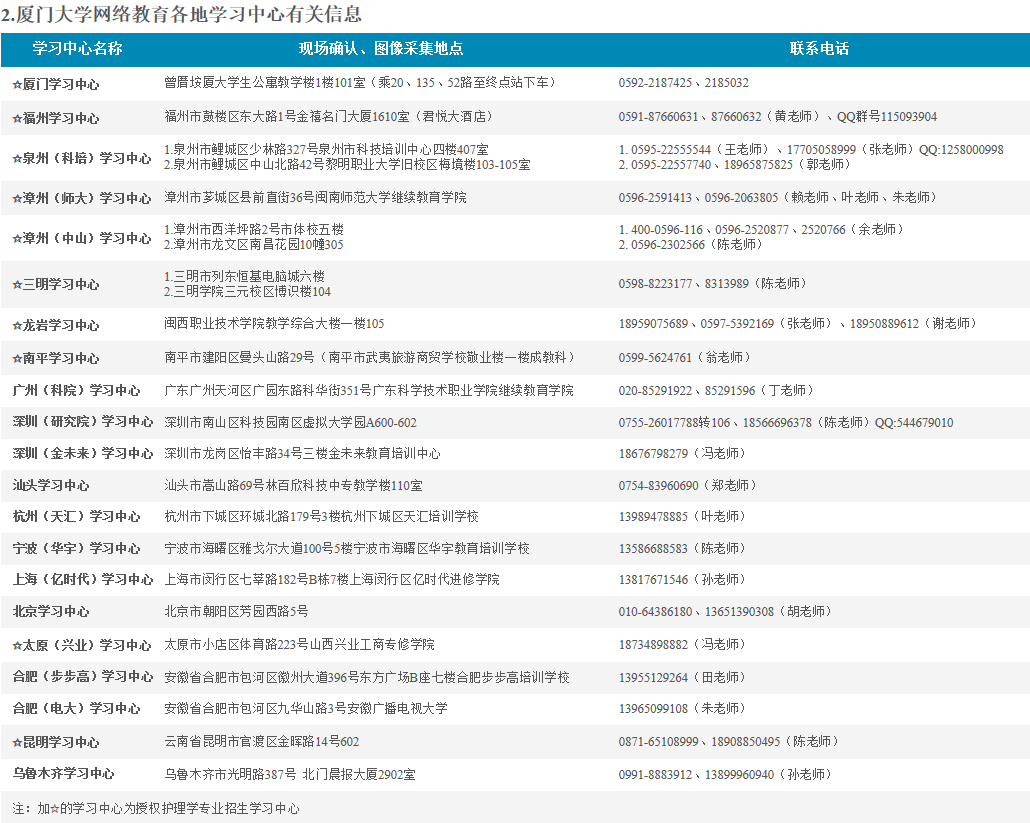Click the footnote 加☆的学习中心为授权护理学专业招生学习中心
This screenshot has width=1030, height=823.
tap(156, 809)
